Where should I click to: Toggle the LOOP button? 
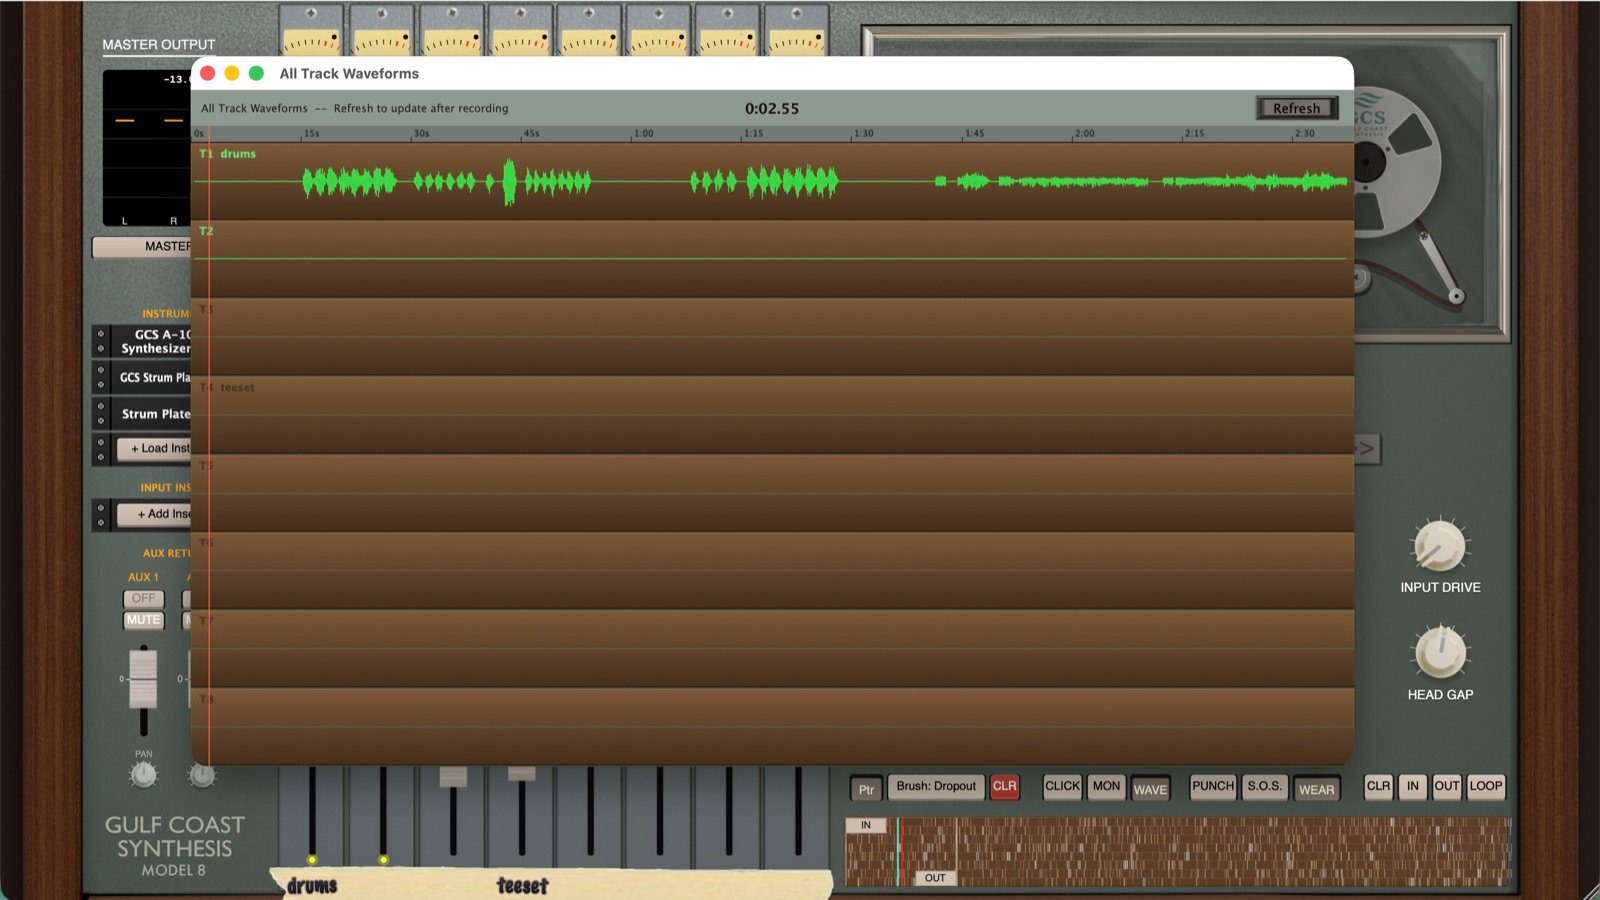coord(1485,787)
